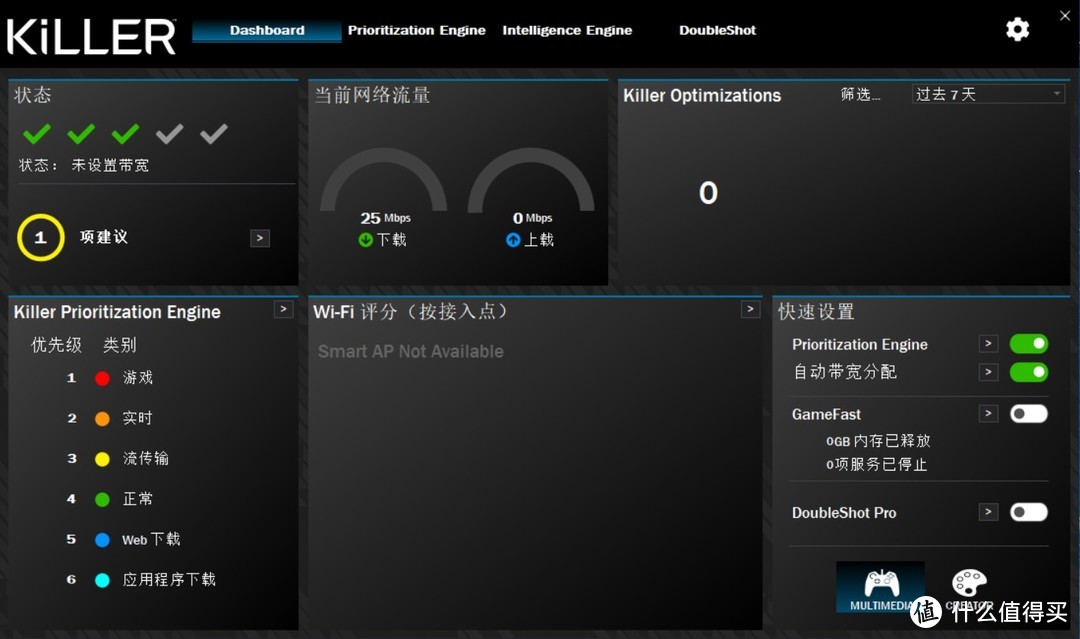Expand the Killer Prioritization Engine panel
Image resolution: width=1080 pixels, height=639 pixels.
click(283, 309)
